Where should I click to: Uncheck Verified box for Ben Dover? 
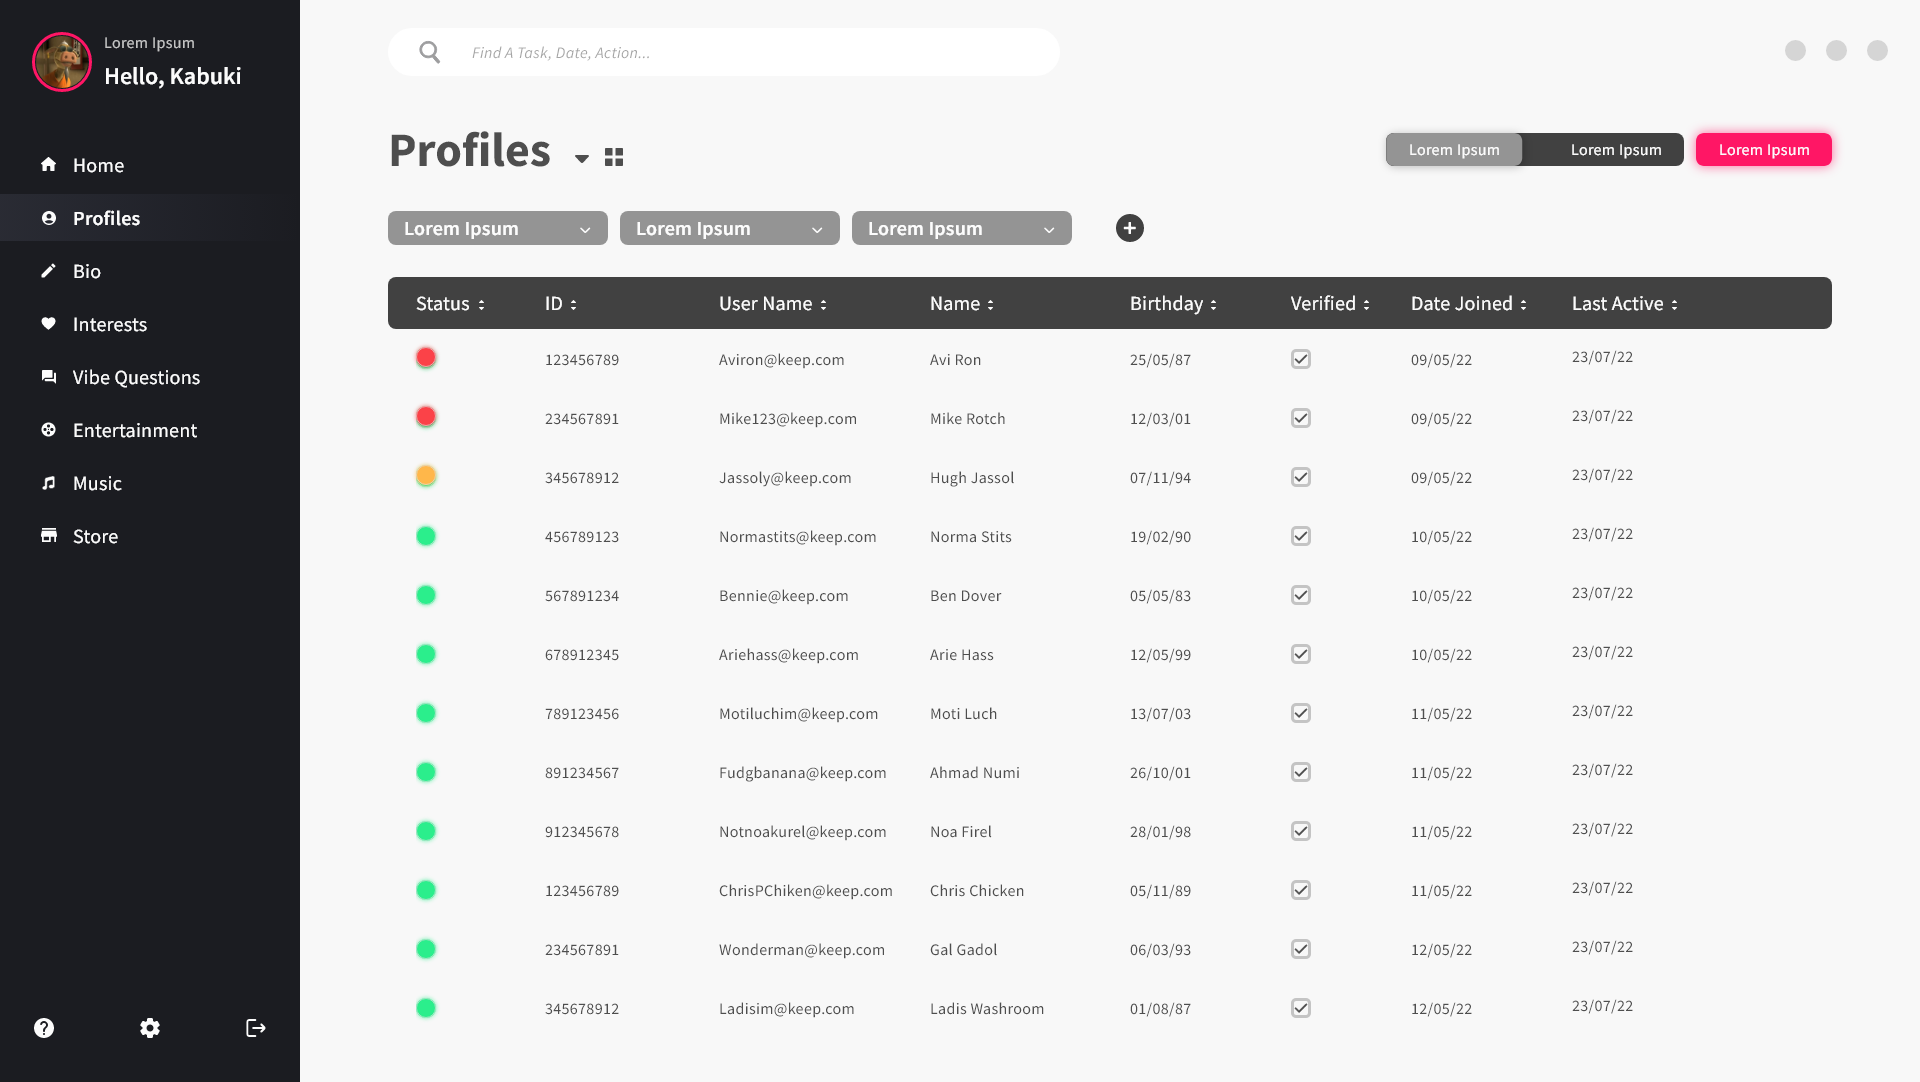[1300, 595]
